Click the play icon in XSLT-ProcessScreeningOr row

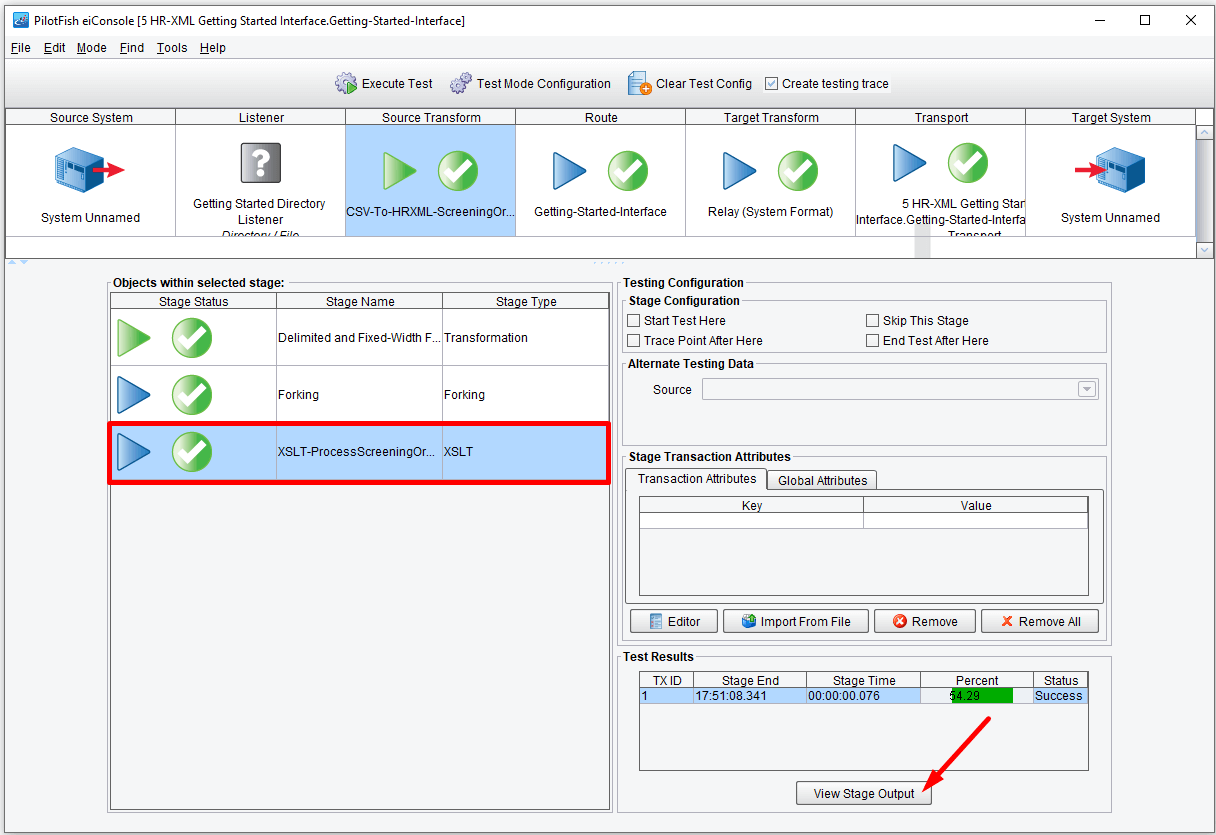click(x=133, y=452)
